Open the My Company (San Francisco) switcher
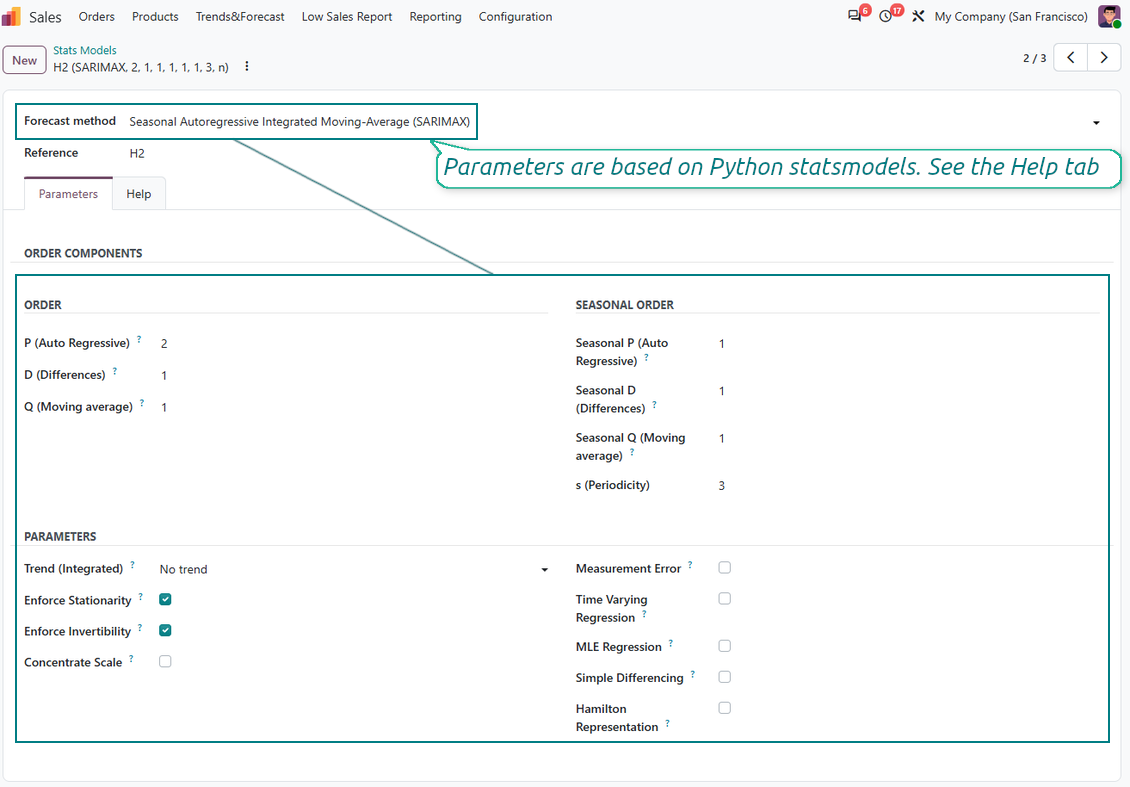Image resolution: width=1130 pixels, height=787 pixels. (x=1011, y=16)
